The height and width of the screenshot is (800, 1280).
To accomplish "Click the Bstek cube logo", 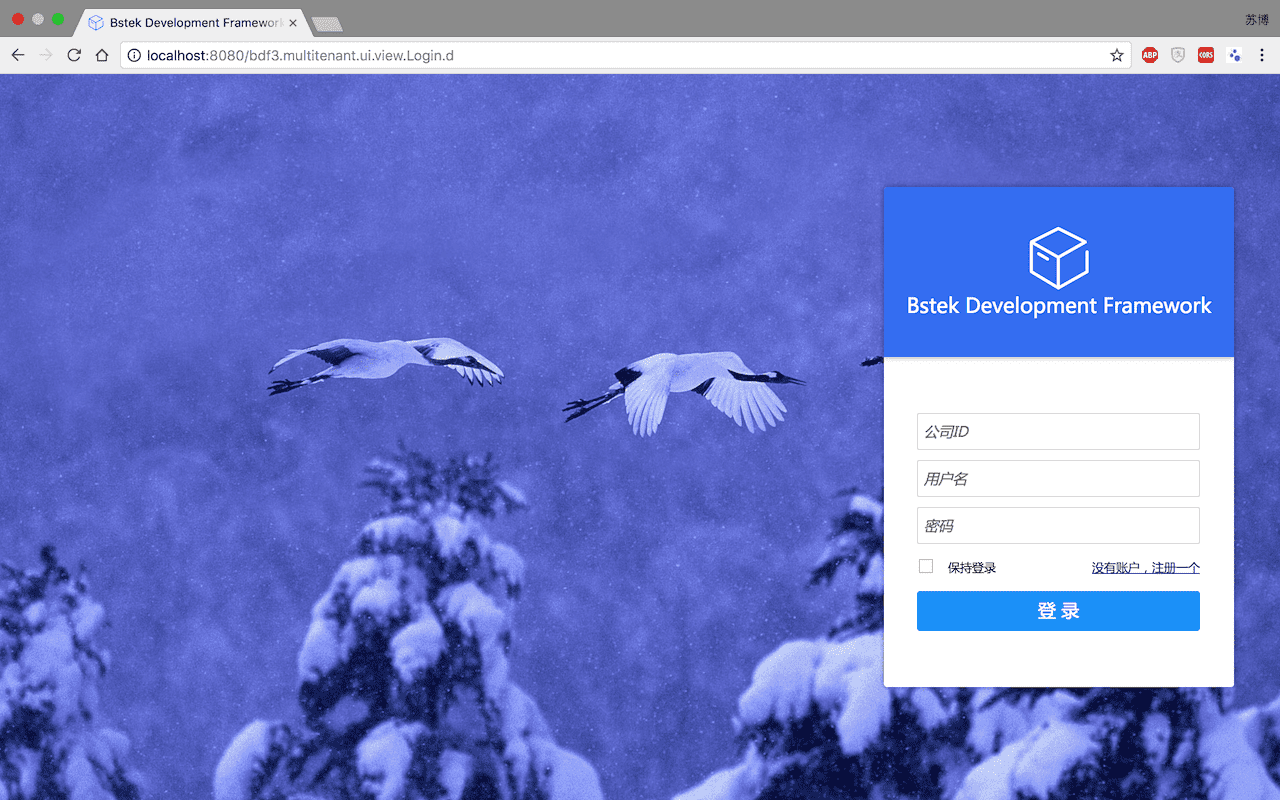I will pyautogui.click(x=1059, y=257).
